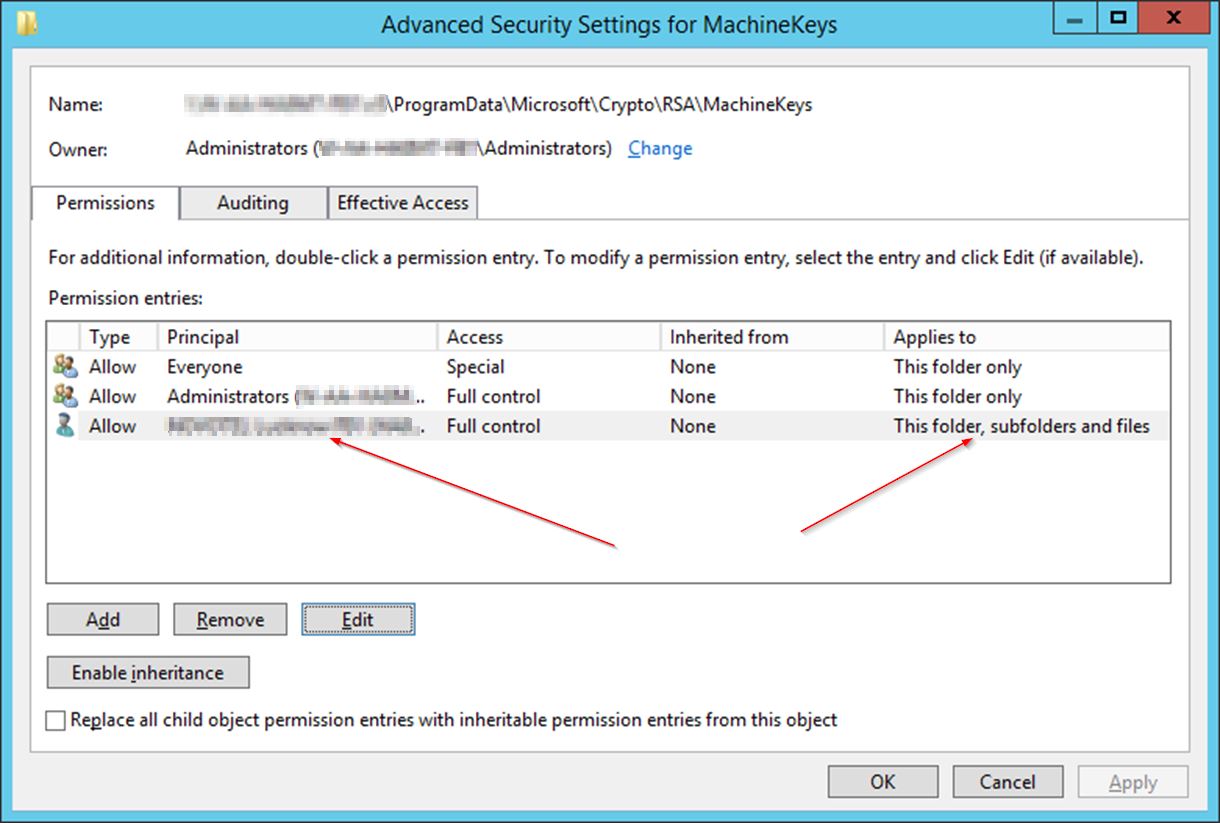1220x823 pixels.
Task: Click the group icon beside the Everyone entry
Action: click(x=64, y=366)
